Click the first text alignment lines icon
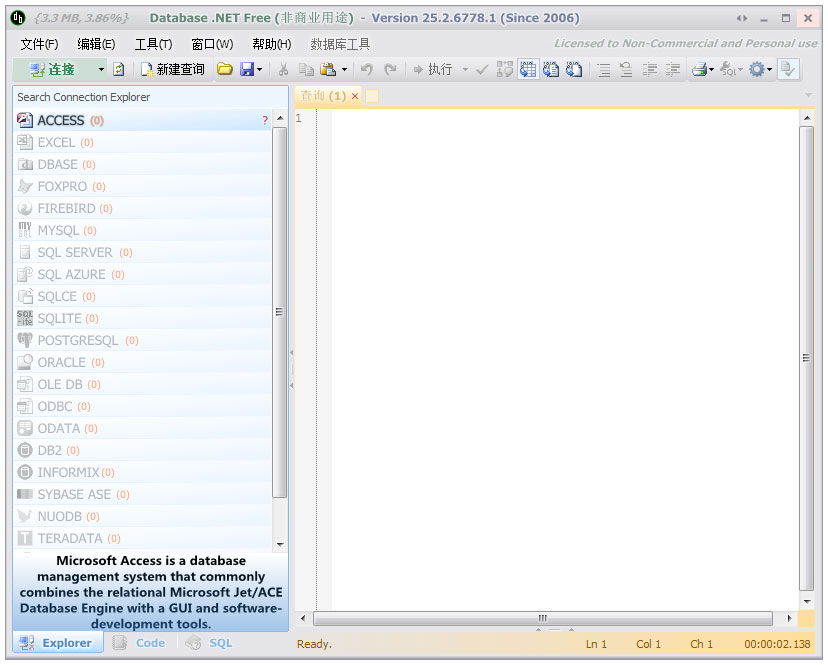828x665 pixels. [604, 69]
